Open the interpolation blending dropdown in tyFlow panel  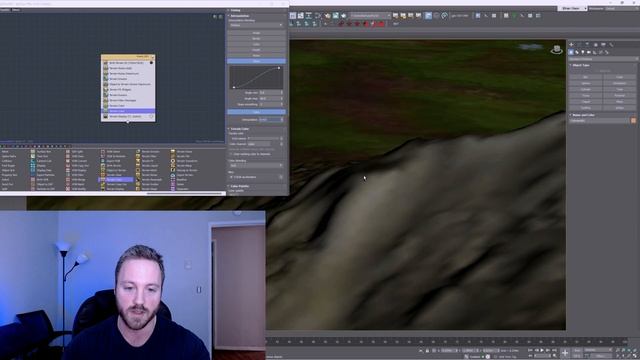(256, 25)
